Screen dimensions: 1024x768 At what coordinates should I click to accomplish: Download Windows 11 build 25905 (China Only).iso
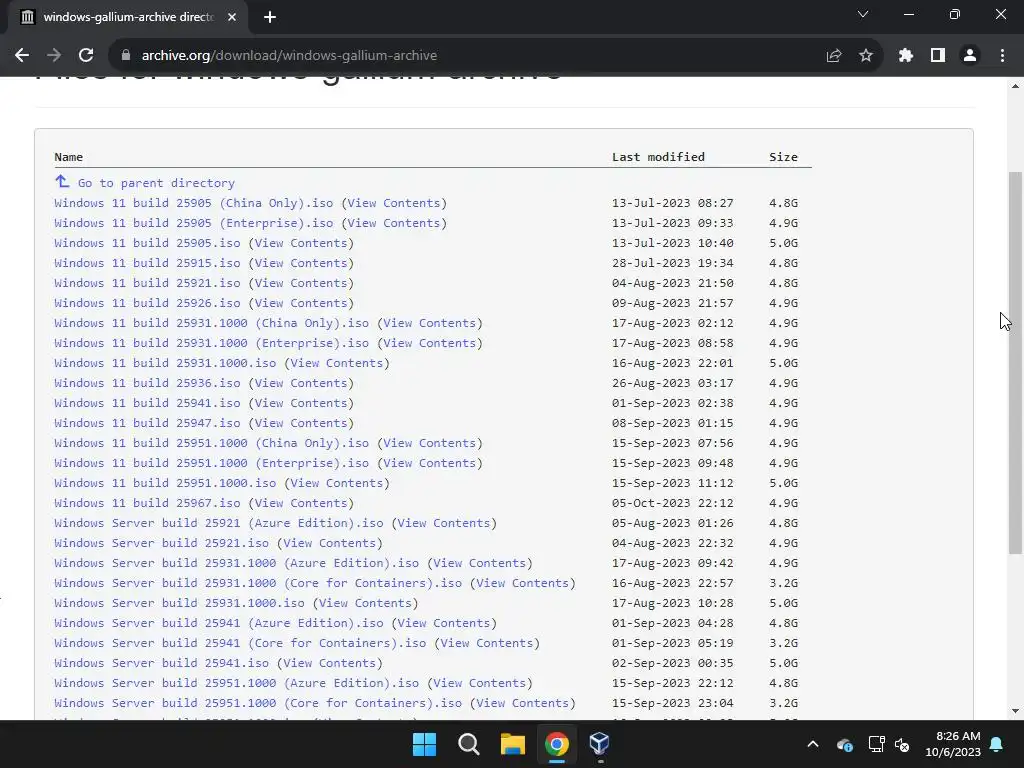pyautogui.click(x=193, y=203)
